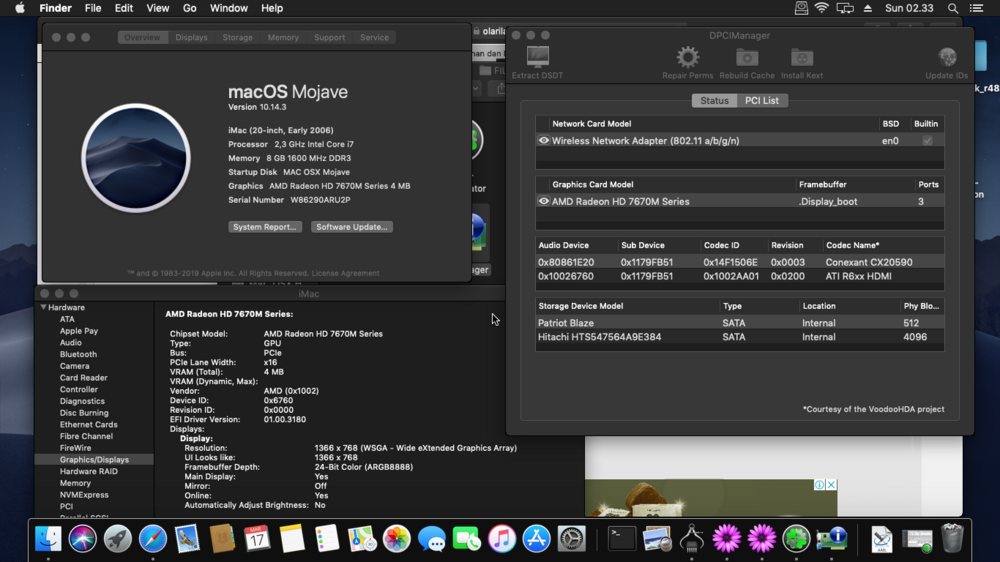Viewport: 1000px width, 562px height.
Task: Click the Rebuild Cache icon
Action: pyautogui.click(x=747, y=57)
